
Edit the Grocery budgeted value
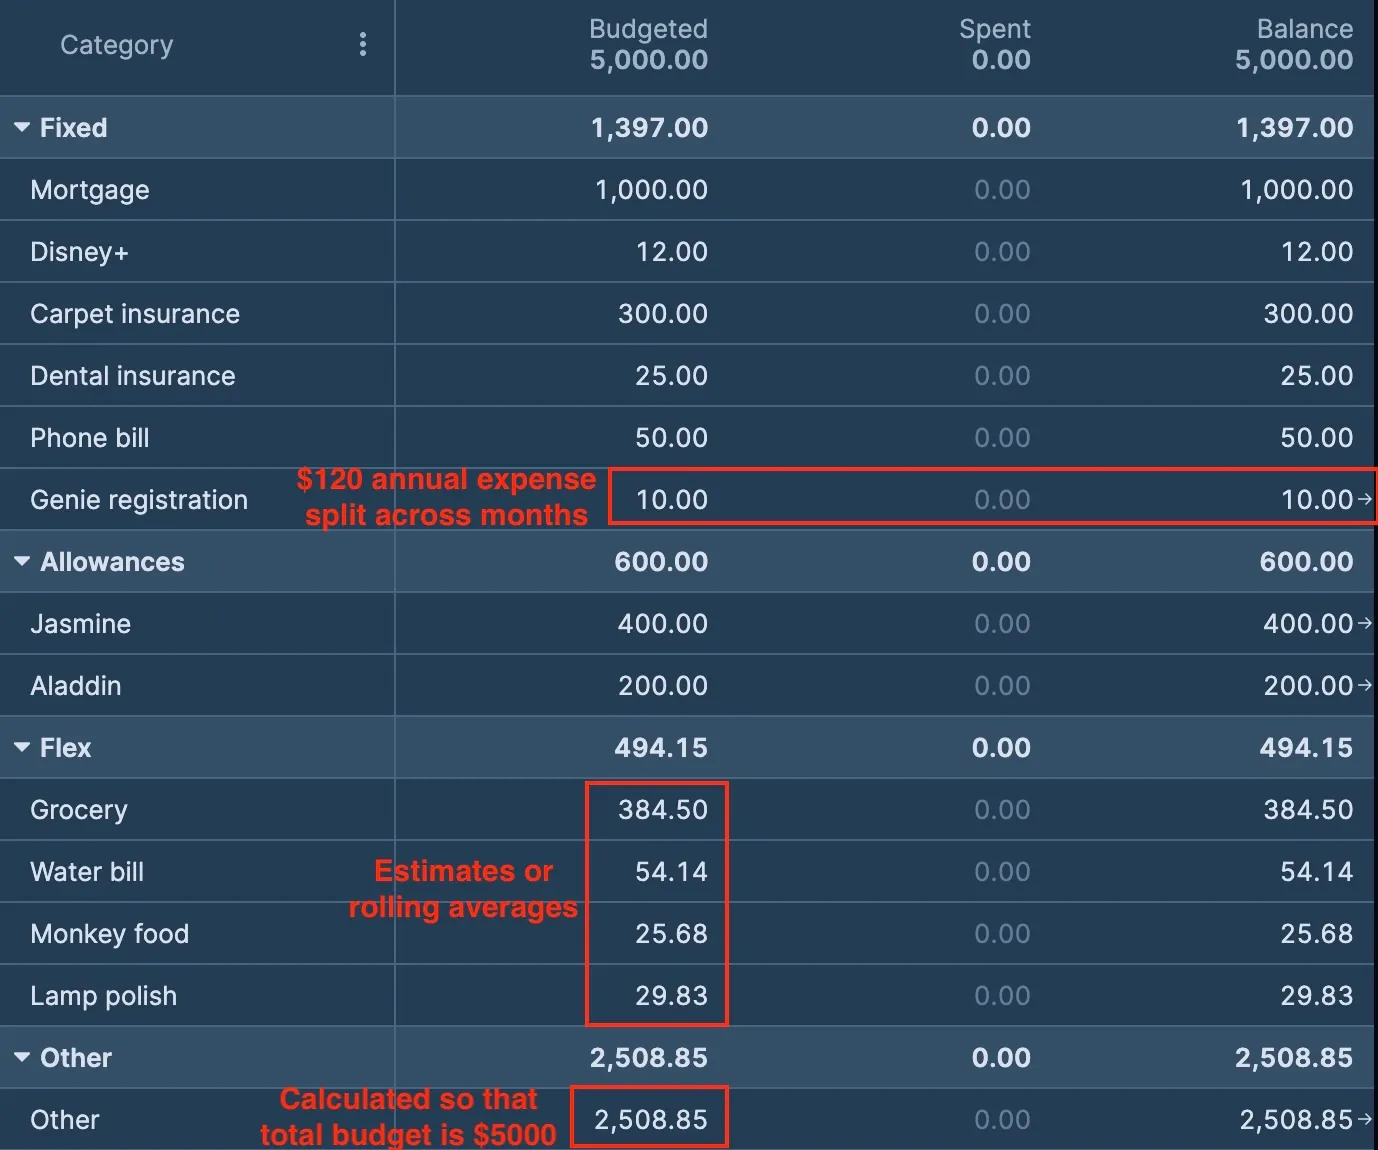click(656, 809)
